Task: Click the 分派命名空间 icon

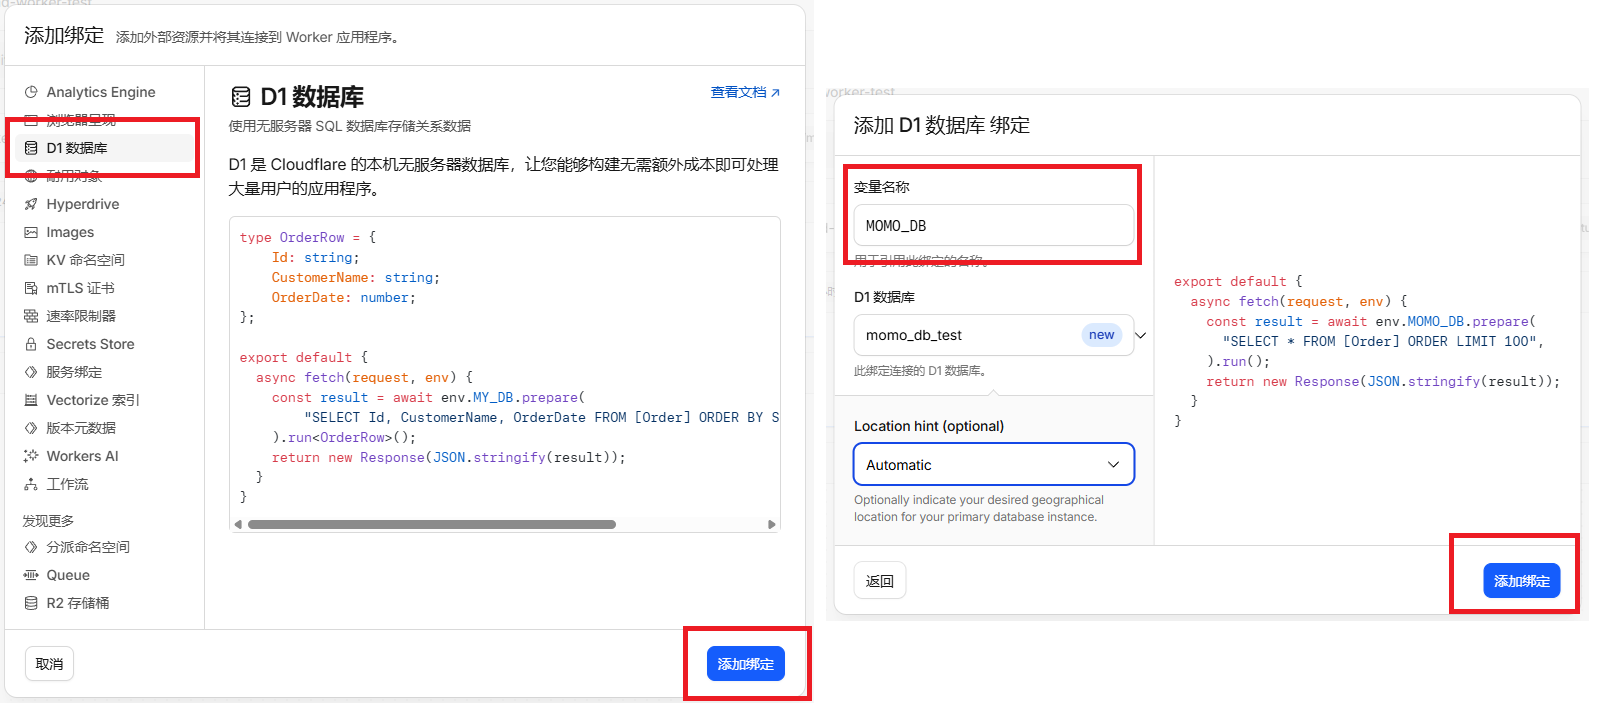Action: [31, 547]
